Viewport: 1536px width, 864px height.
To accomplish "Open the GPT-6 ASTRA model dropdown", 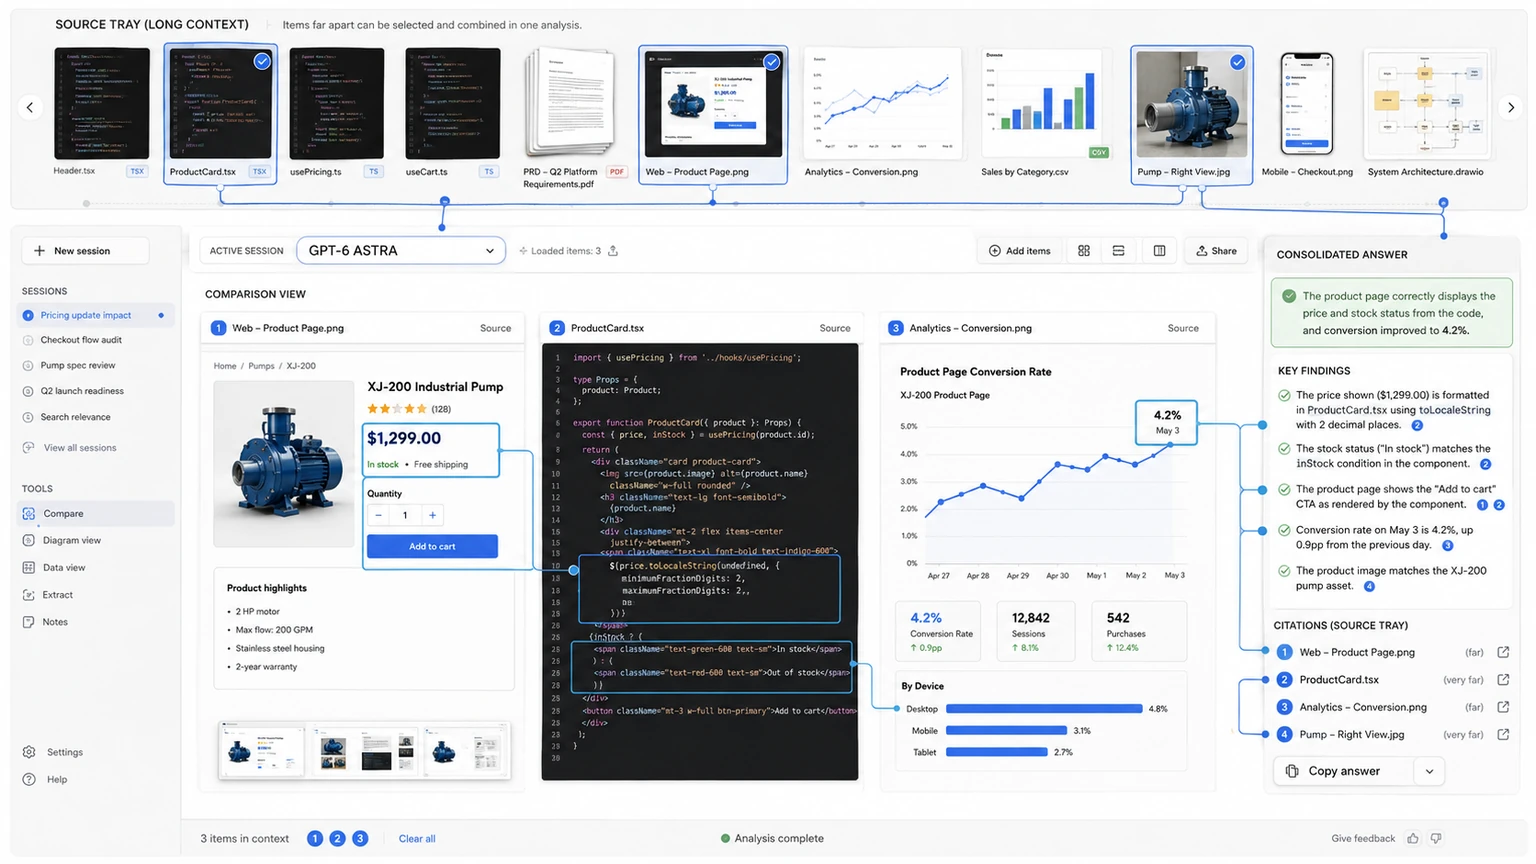I will point(401,250).
